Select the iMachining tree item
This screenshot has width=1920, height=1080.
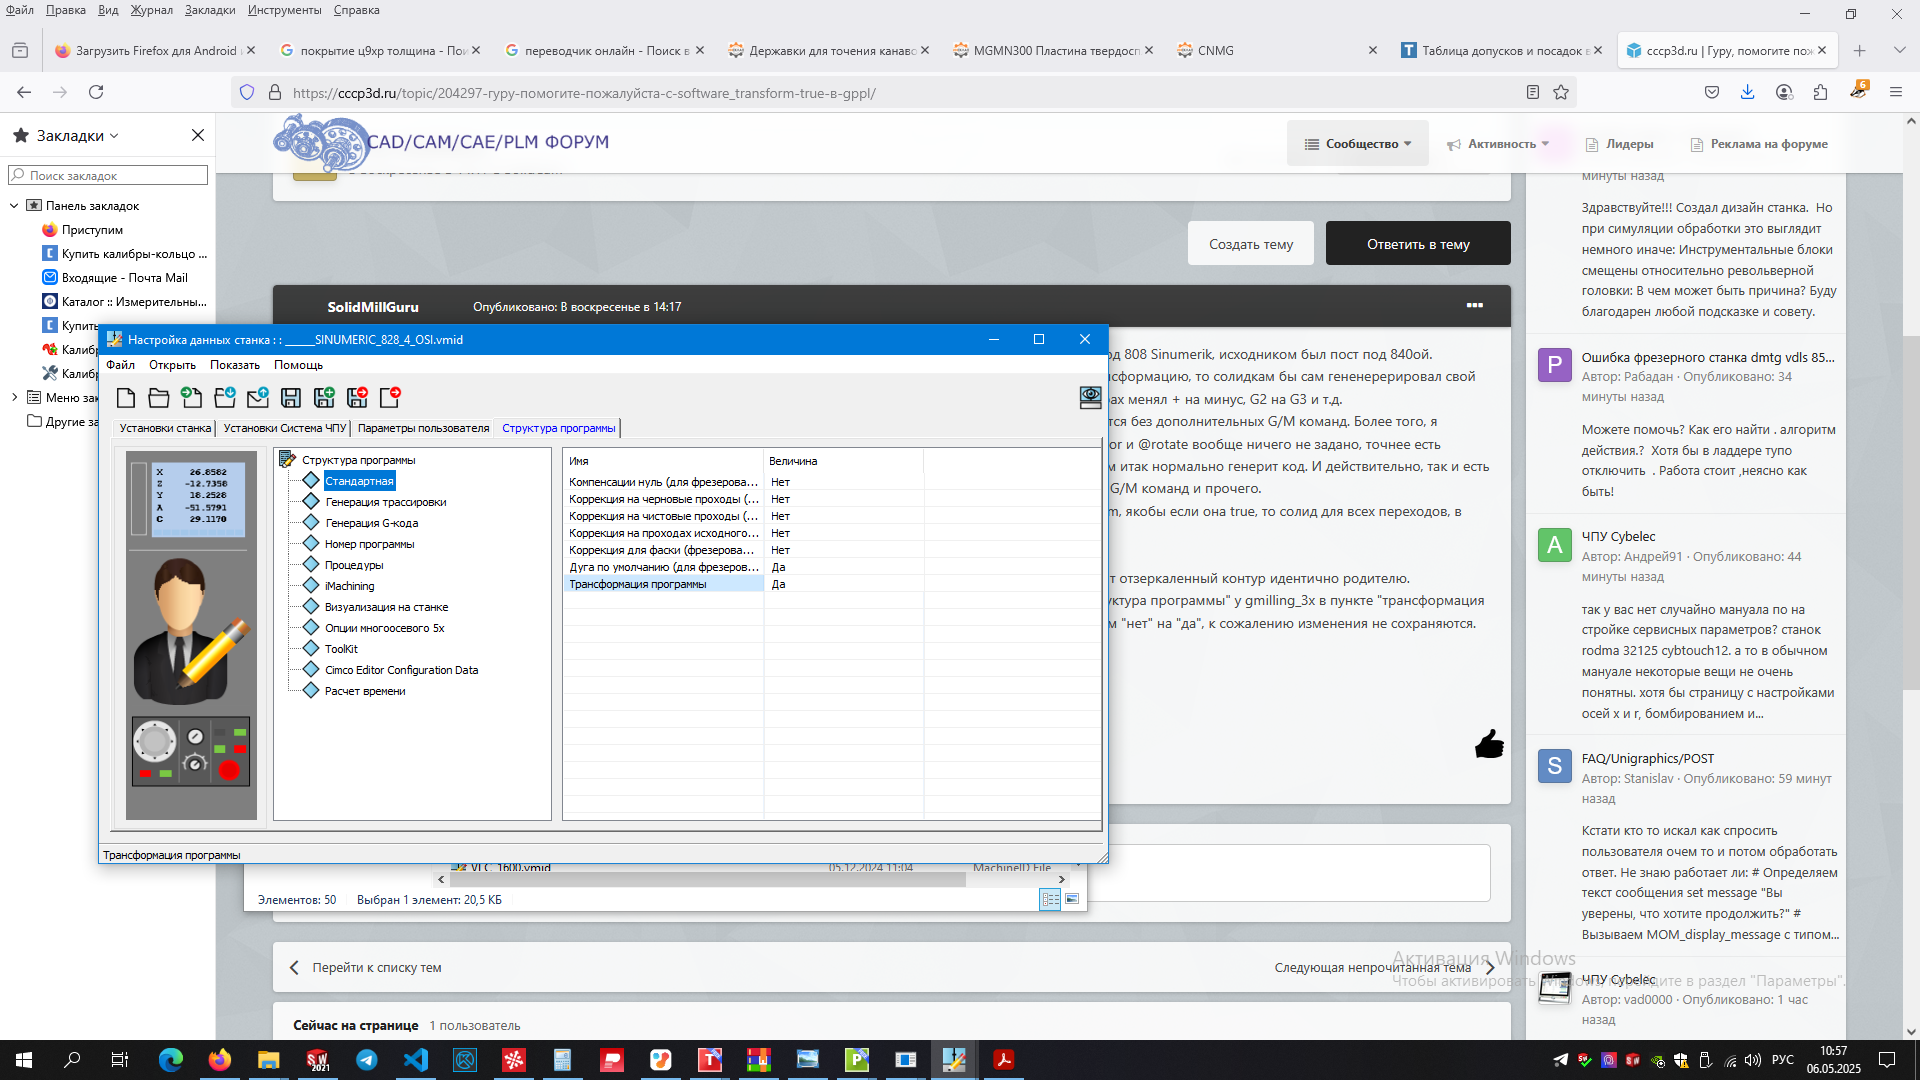point(349,586)
